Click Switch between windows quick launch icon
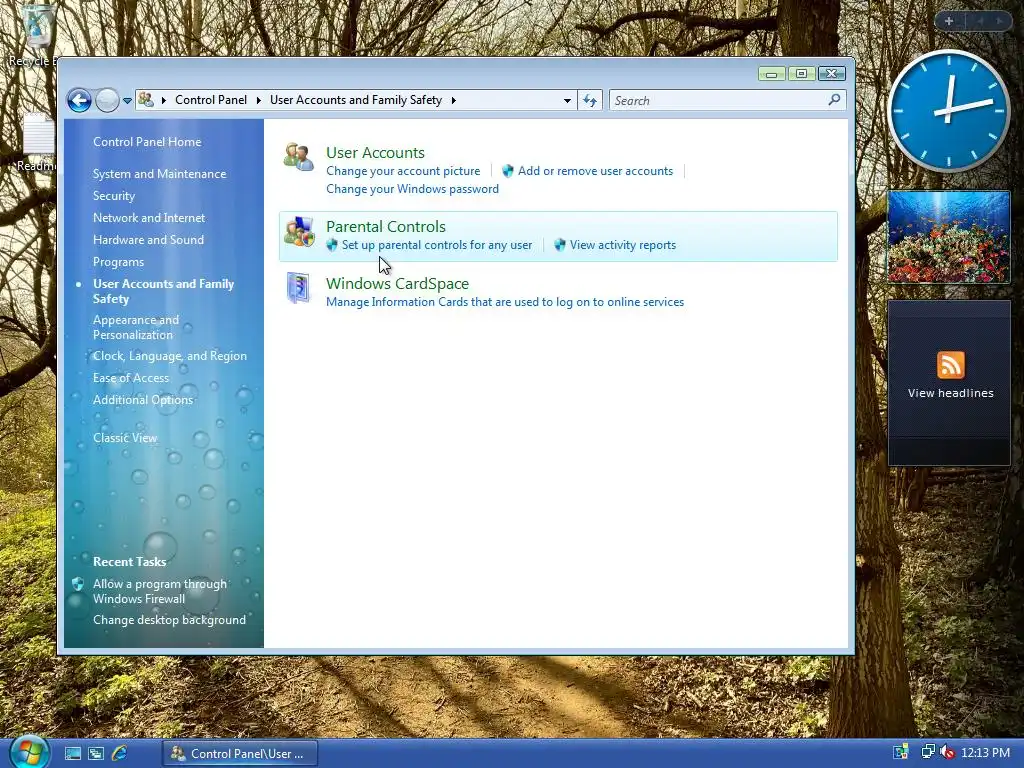 point(96,753)
